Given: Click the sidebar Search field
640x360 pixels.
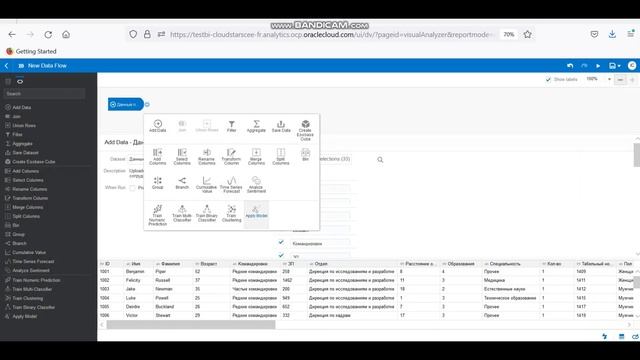Looking at the screenshot, I should pos(44,94).
